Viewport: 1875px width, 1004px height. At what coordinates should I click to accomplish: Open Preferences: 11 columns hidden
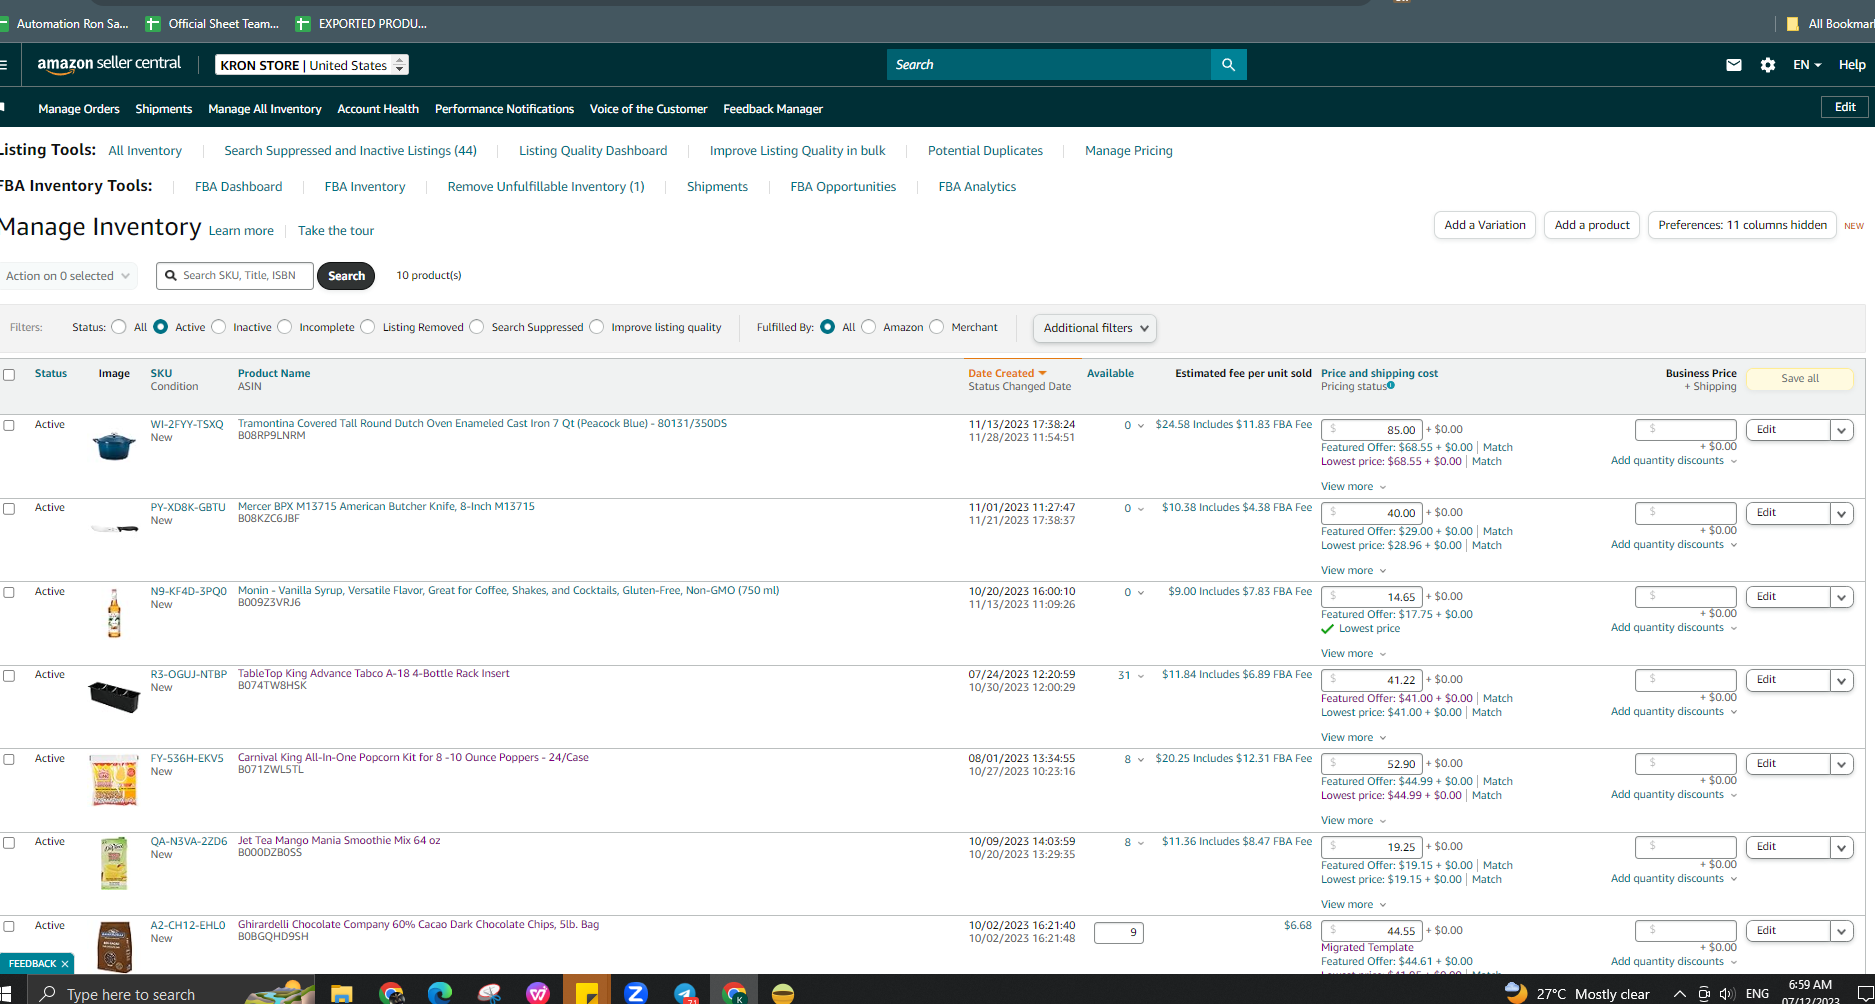tap(1742, 225)
